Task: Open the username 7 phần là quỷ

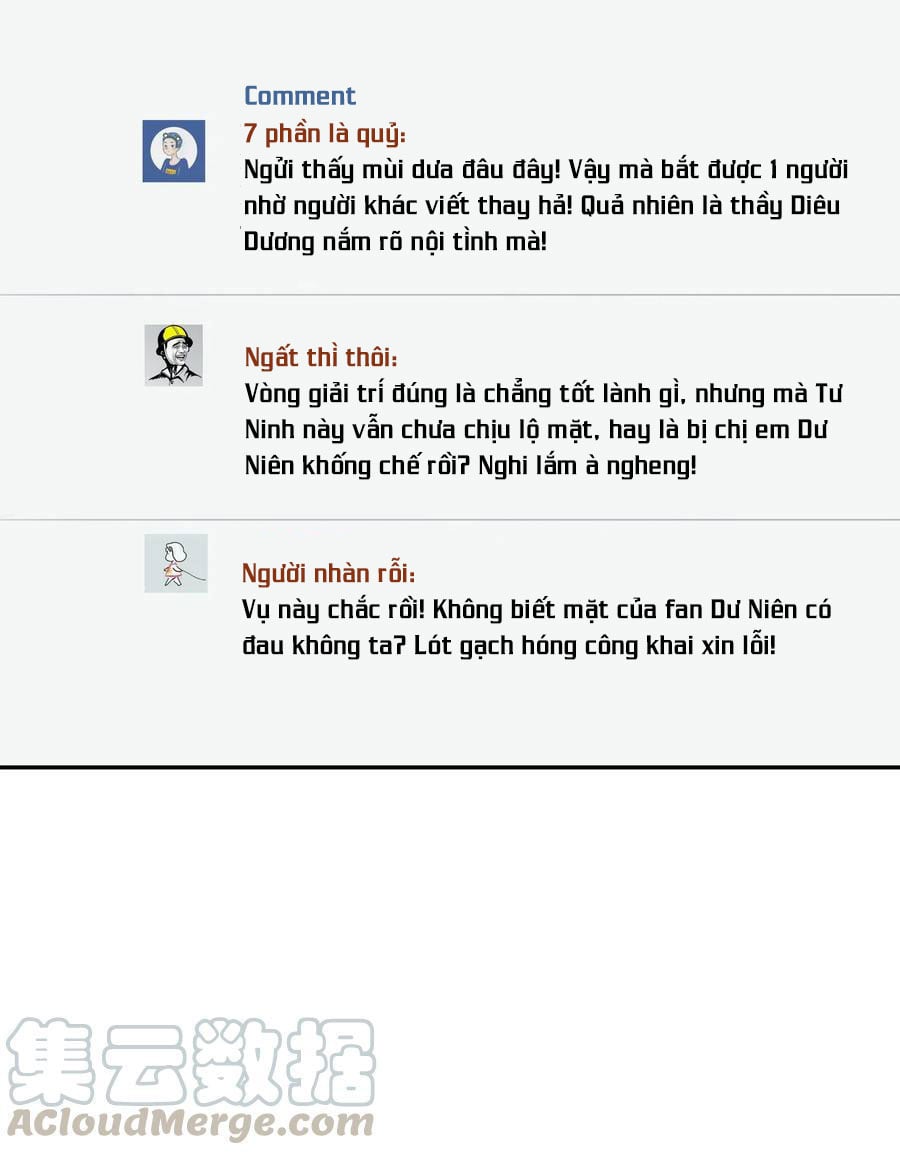Action: (x=325, y=133)
